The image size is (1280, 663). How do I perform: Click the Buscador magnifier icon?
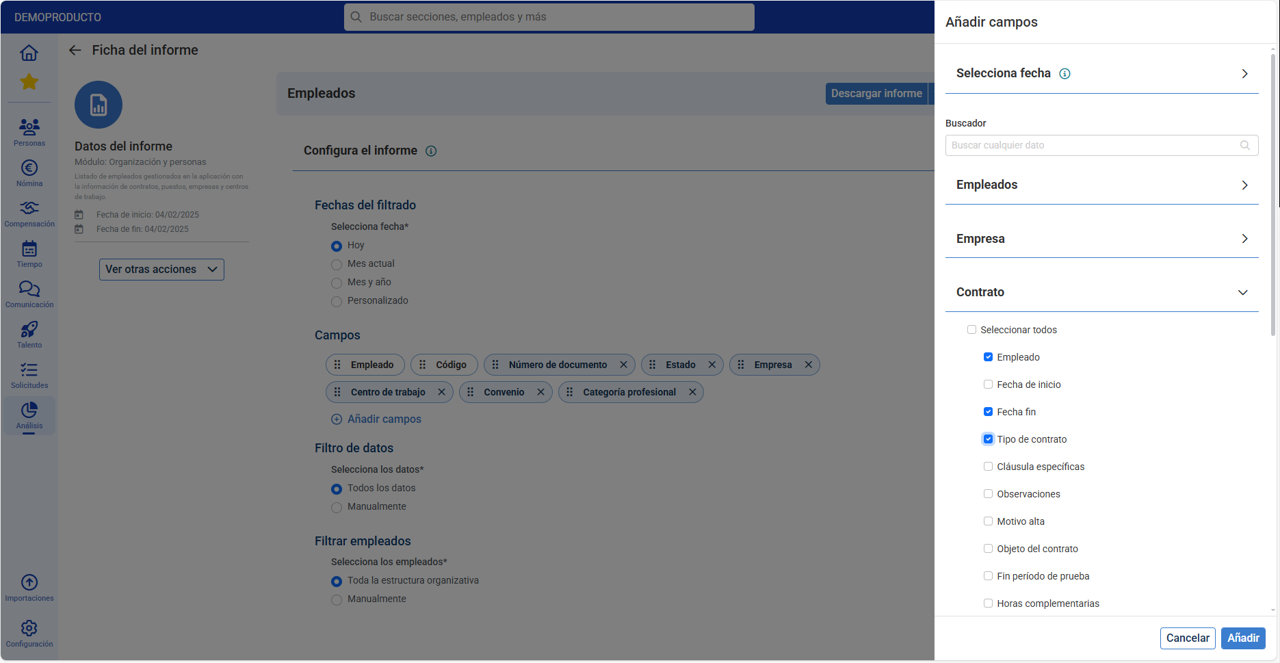(1245, 145)
